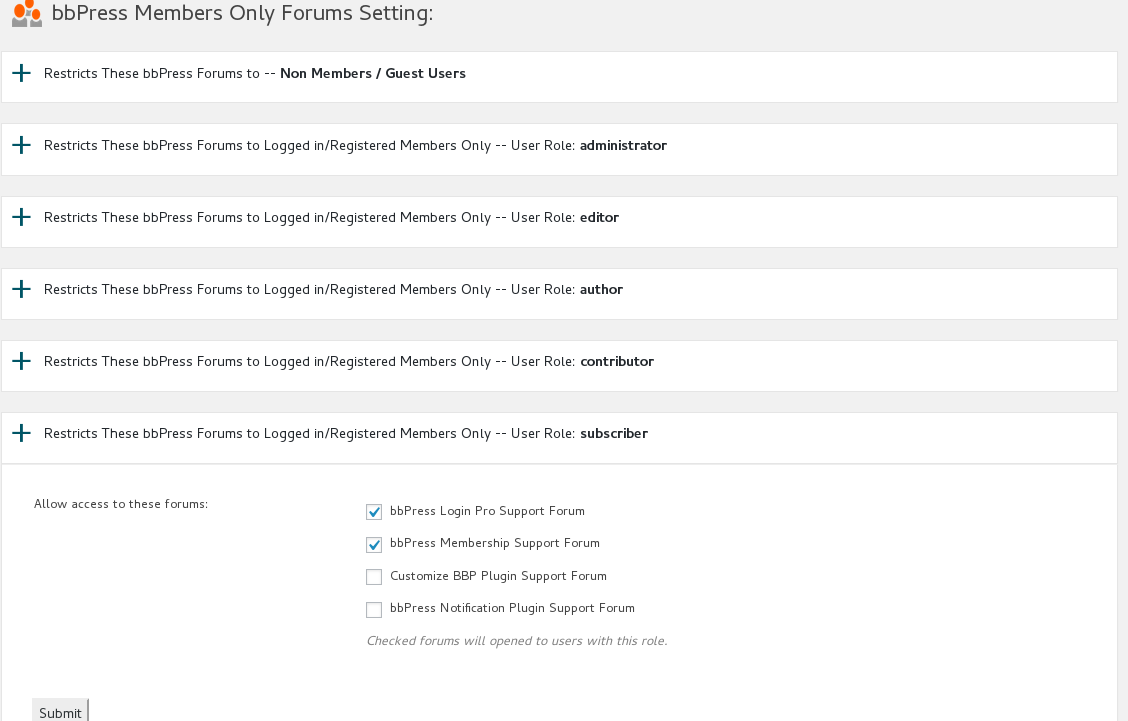1128x721 pixels.
Task: Click the orange members icon beside page title
Action: click(x=27, y=13)
